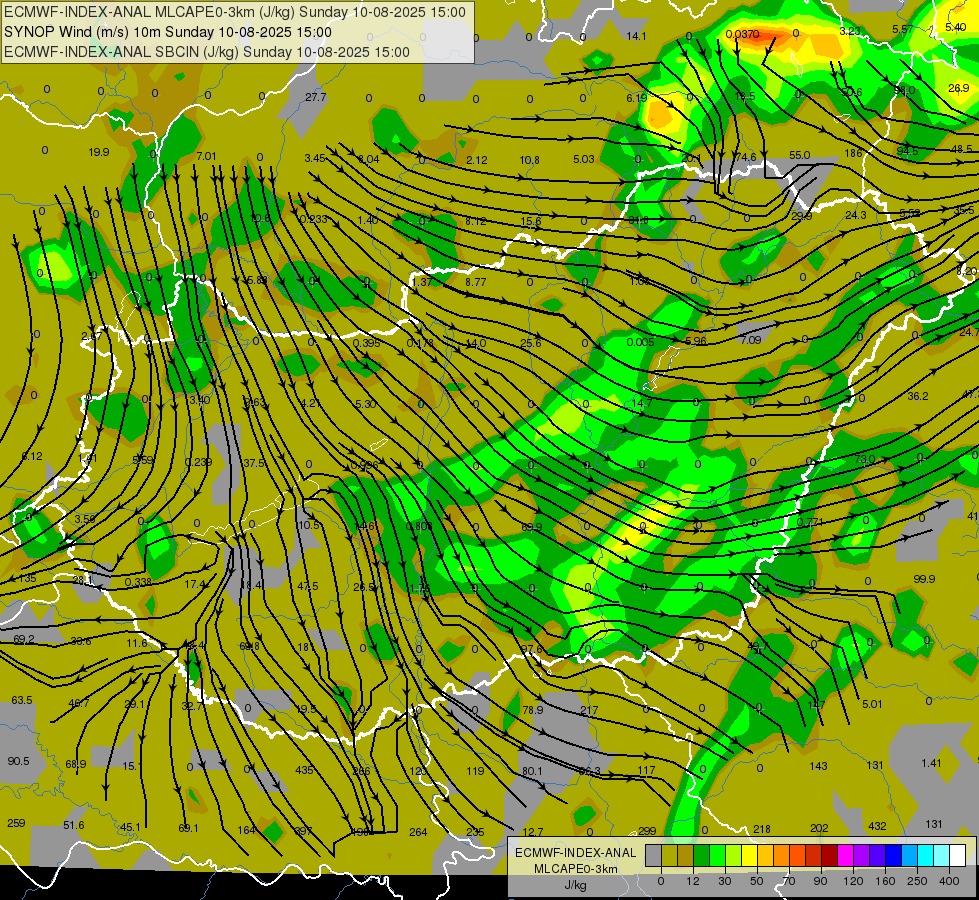Click the map value 218
The width and height of the screenshot is (979, 900).
tap(762, 829)
